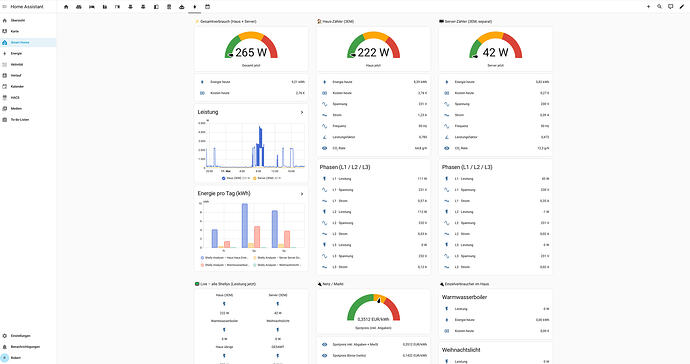Open the car view tab icon
This screenshot has width=690, height=364.
click(79, 7)
